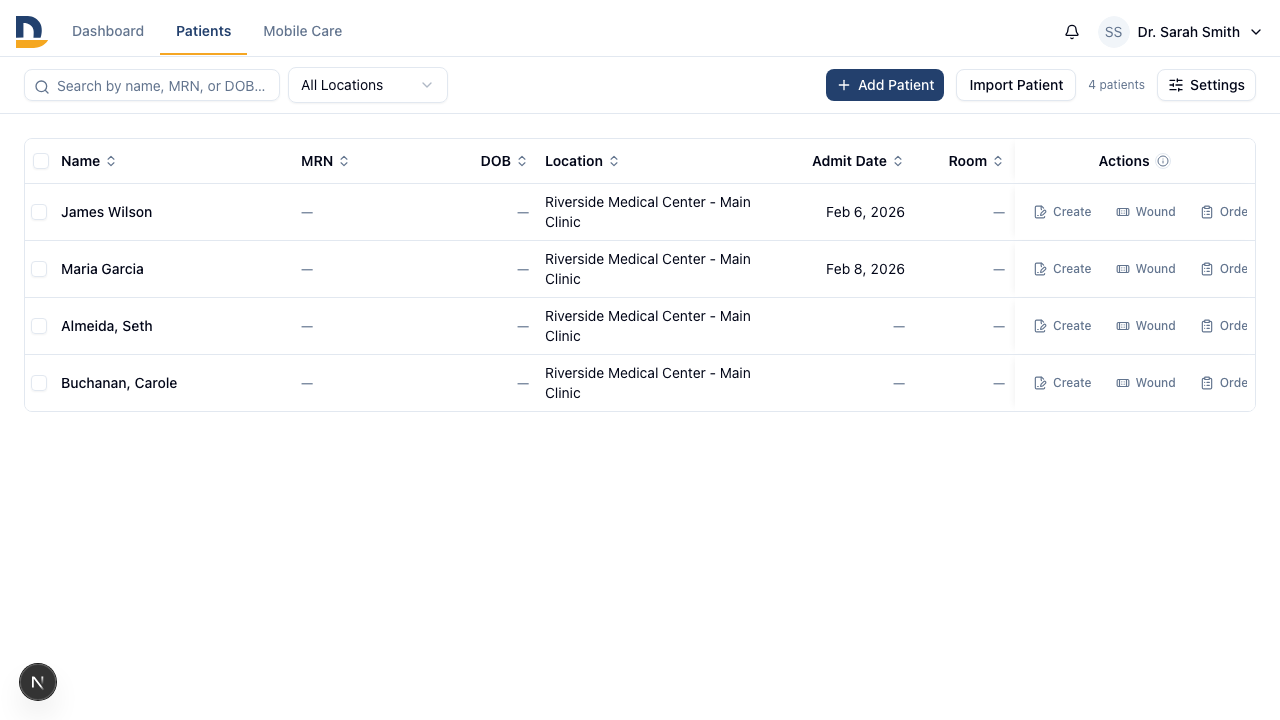This screenshot has width=1280, height=720.
Task: Click the Actions column info icon
Action: (x=1163, y=161)
